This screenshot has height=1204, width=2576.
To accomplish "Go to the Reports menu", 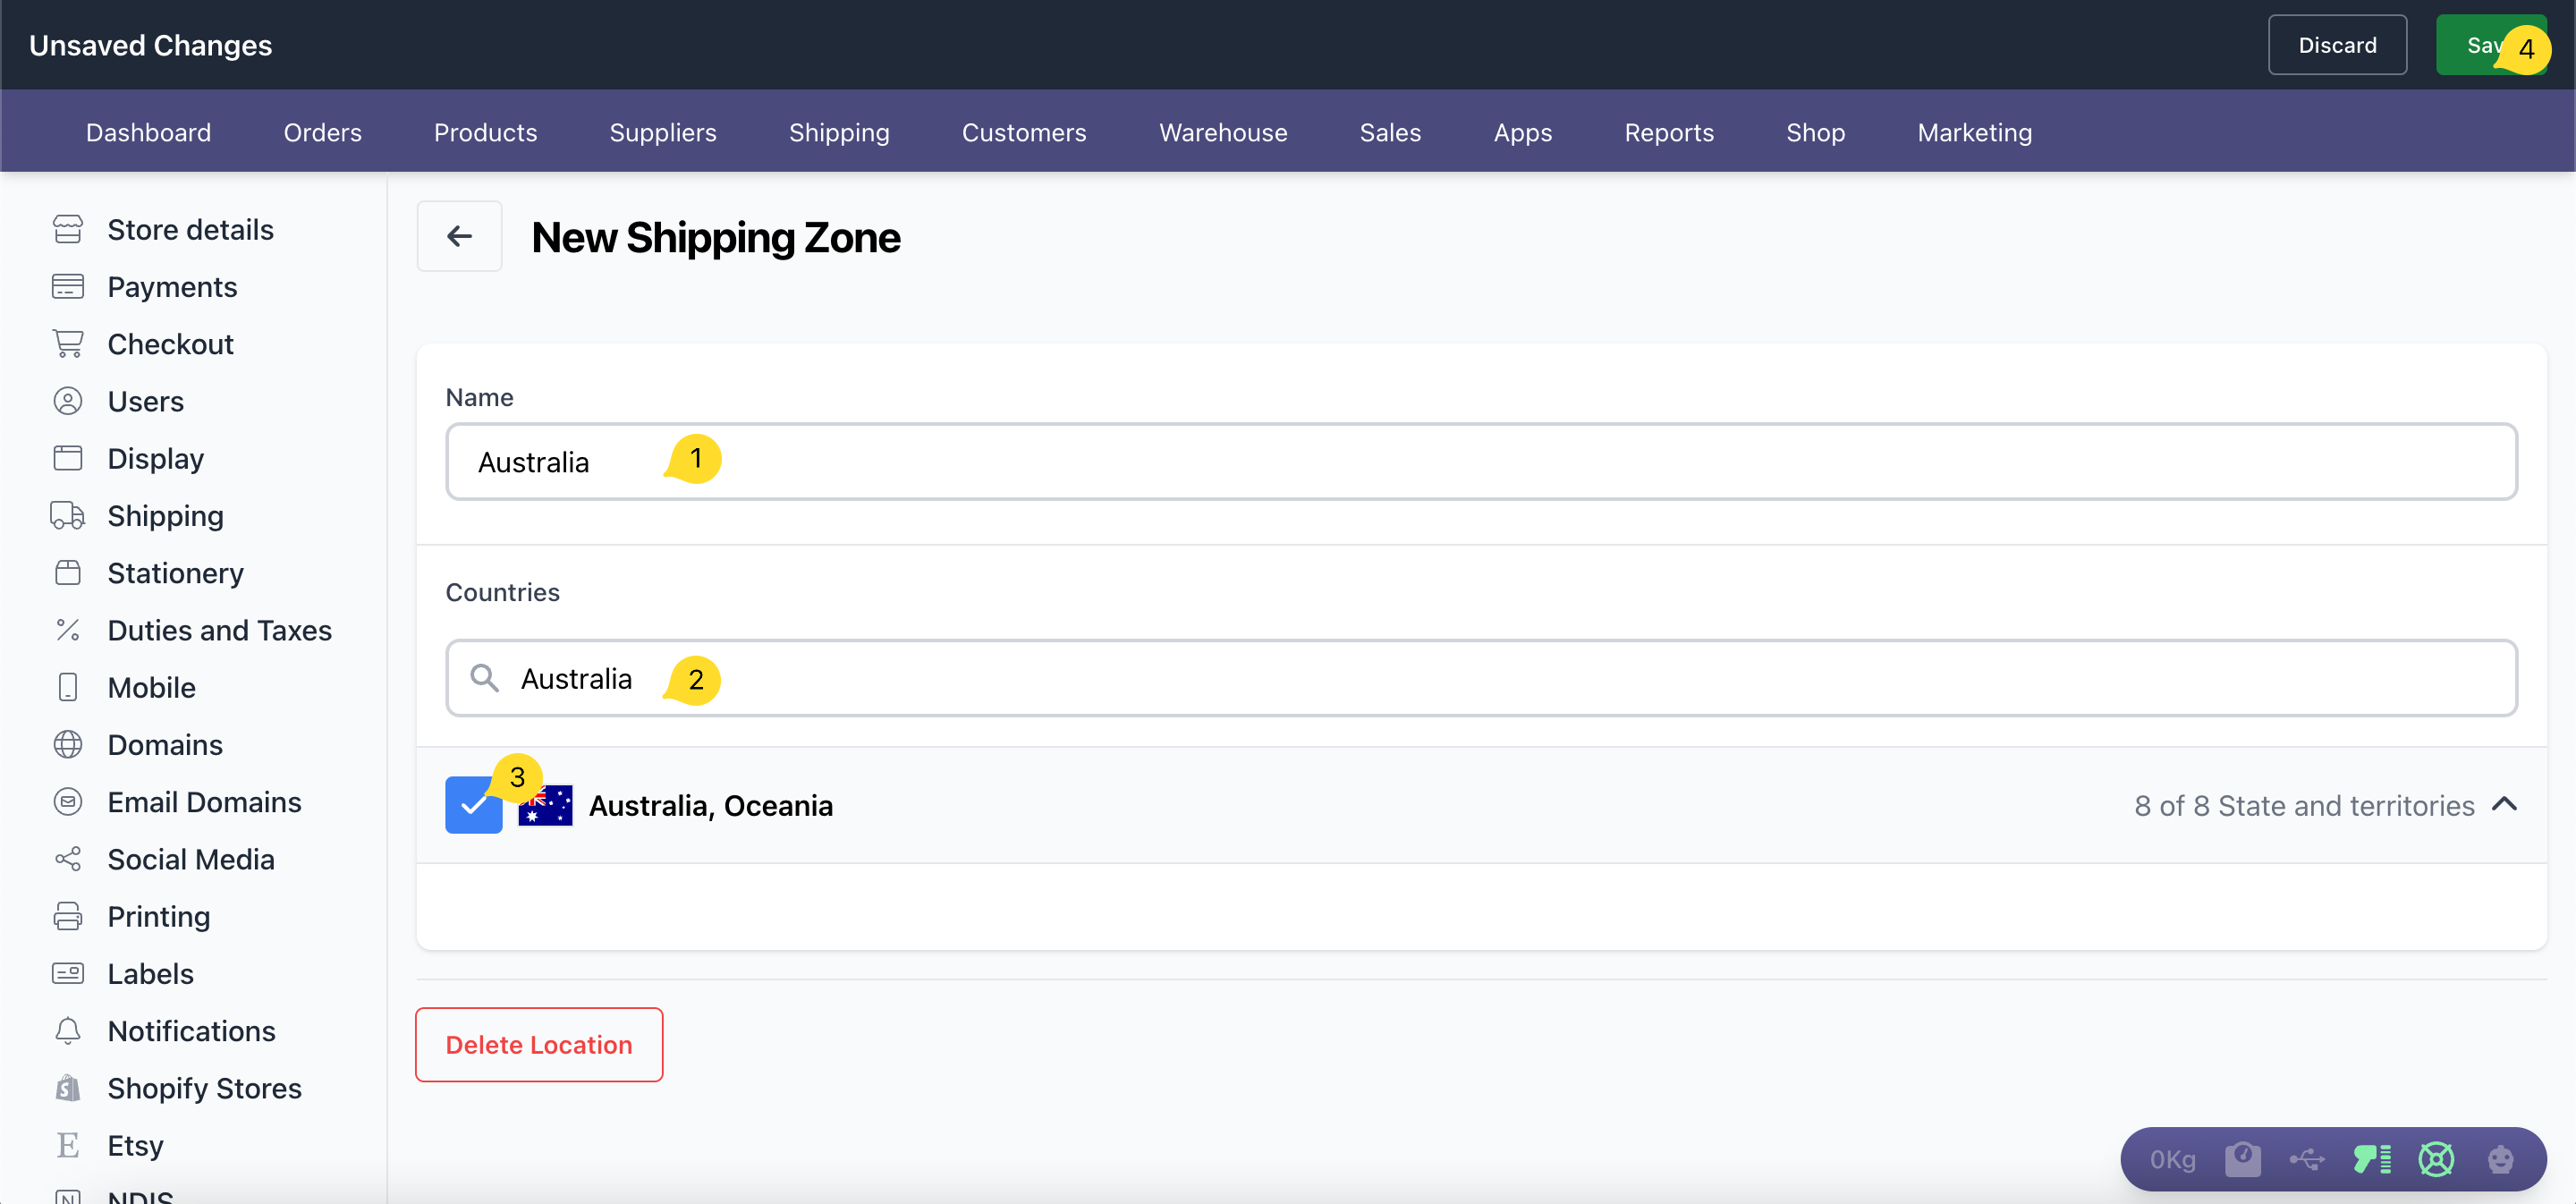I will click(1668, 132).
